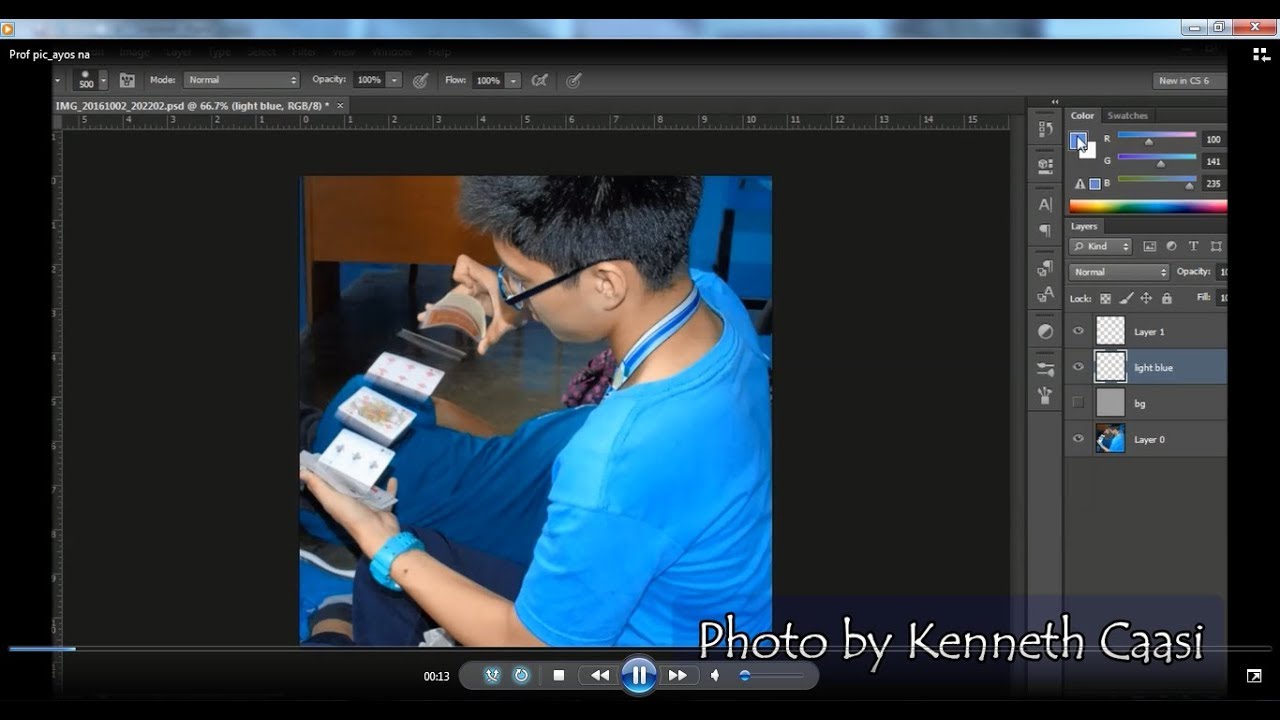Select Layer 0 in Layers panel

pos(1146,439)
